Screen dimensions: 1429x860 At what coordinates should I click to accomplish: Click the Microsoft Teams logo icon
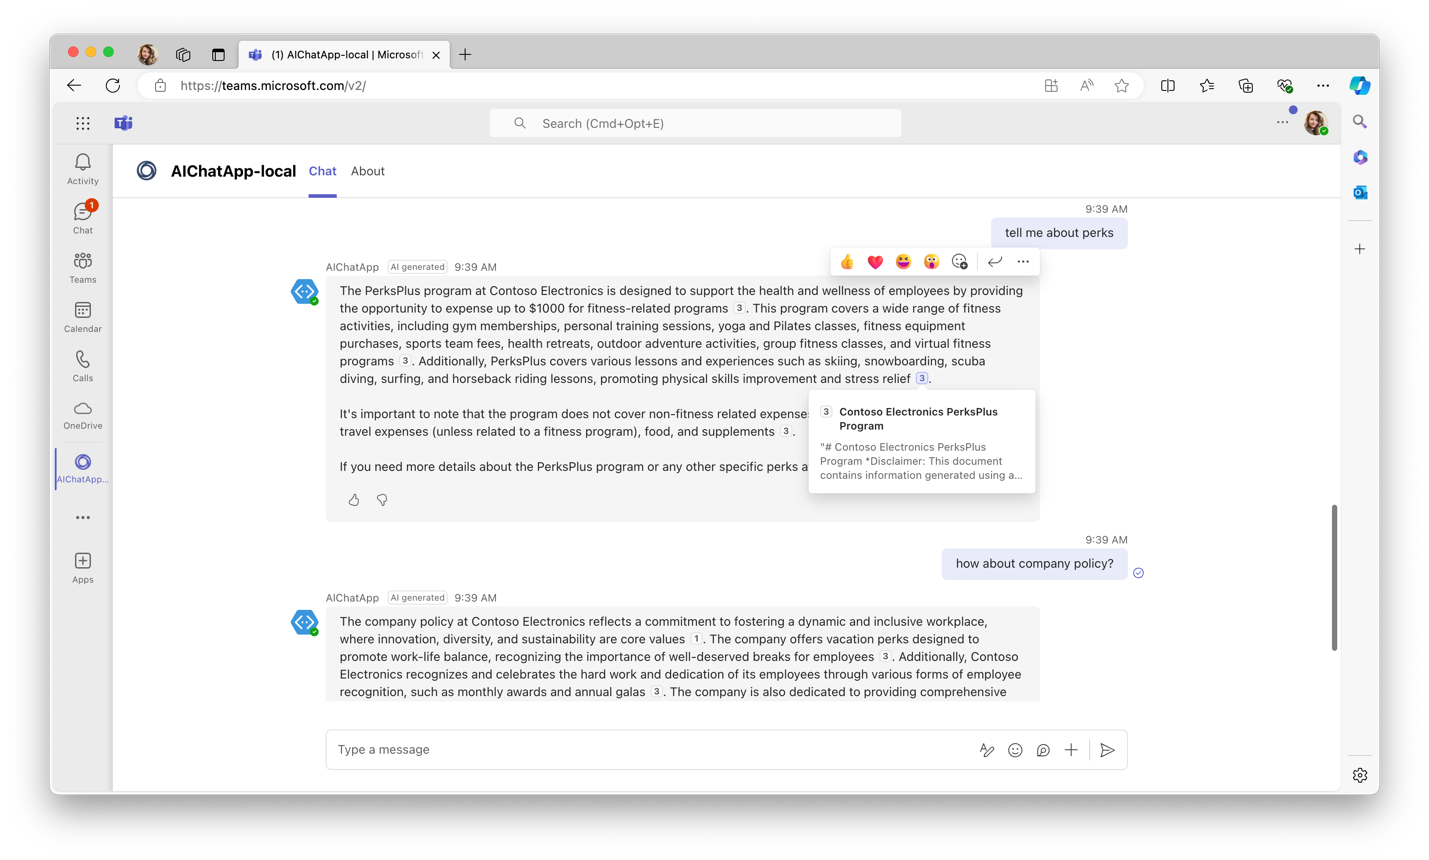(x=123, y=123)
